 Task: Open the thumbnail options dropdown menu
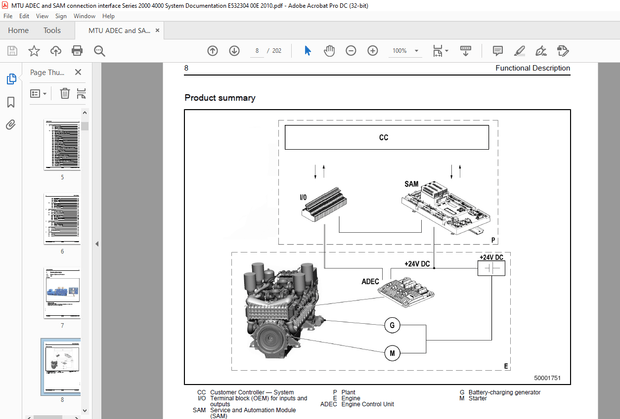(x=38, y=94)
